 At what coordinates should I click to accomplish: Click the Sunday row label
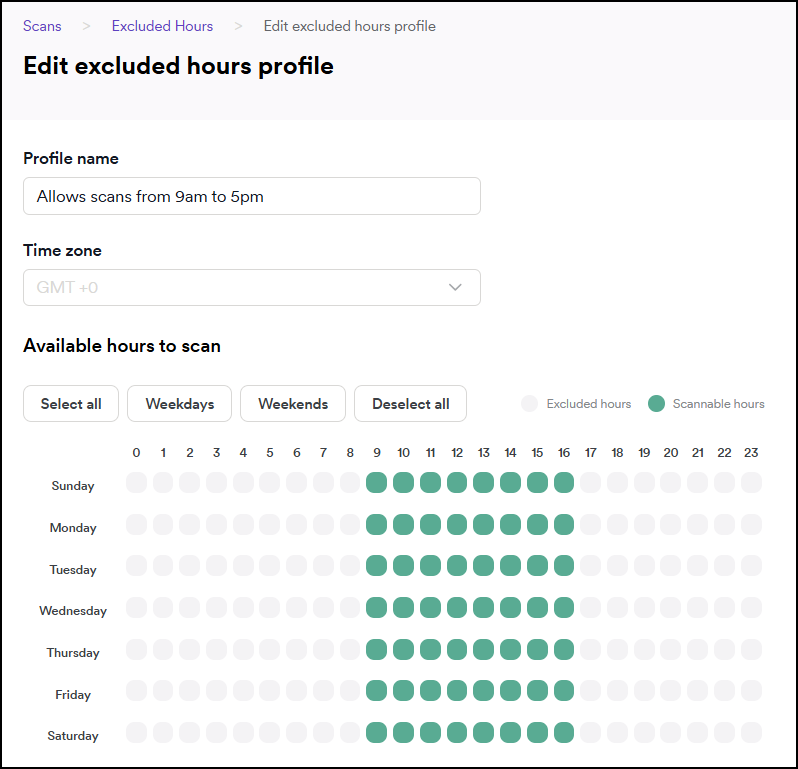[73, 486]
